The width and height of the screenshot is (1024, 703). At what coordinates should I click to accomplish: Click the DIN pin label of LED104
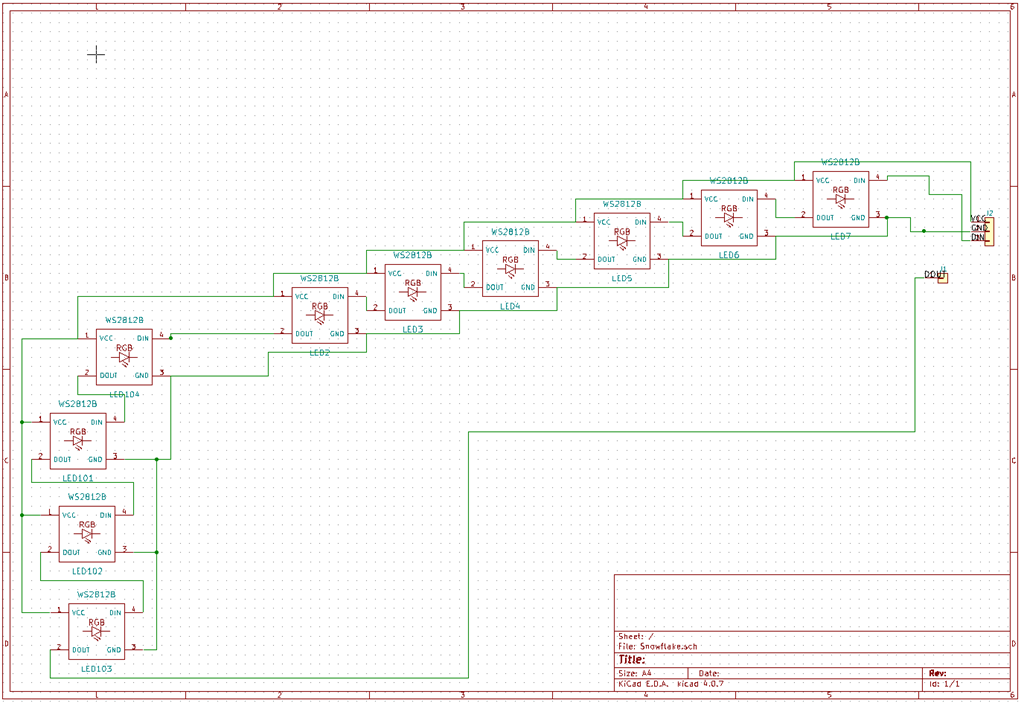(x=142, y=338)
